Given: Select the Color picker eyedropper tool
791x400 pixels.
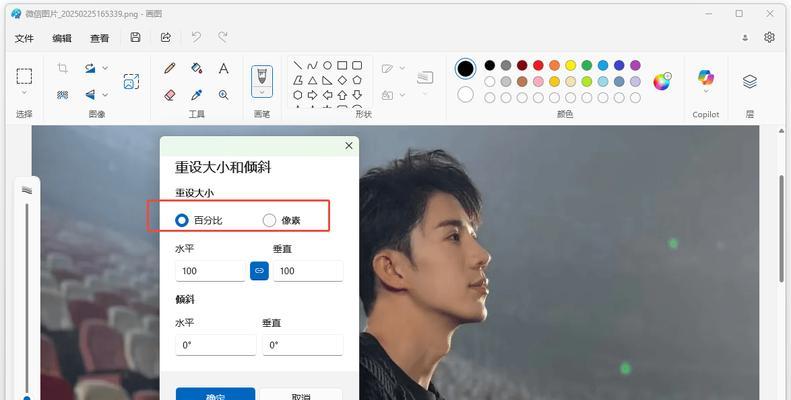Looking at the screenshot, I should (x=197, y=95).
